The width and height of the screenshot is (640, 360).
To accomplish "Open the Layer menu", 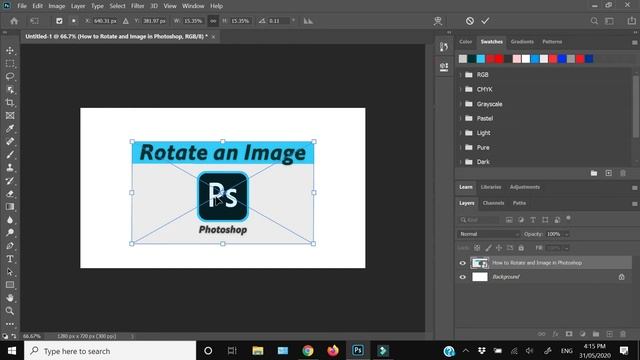I will (x=78, y=6).
